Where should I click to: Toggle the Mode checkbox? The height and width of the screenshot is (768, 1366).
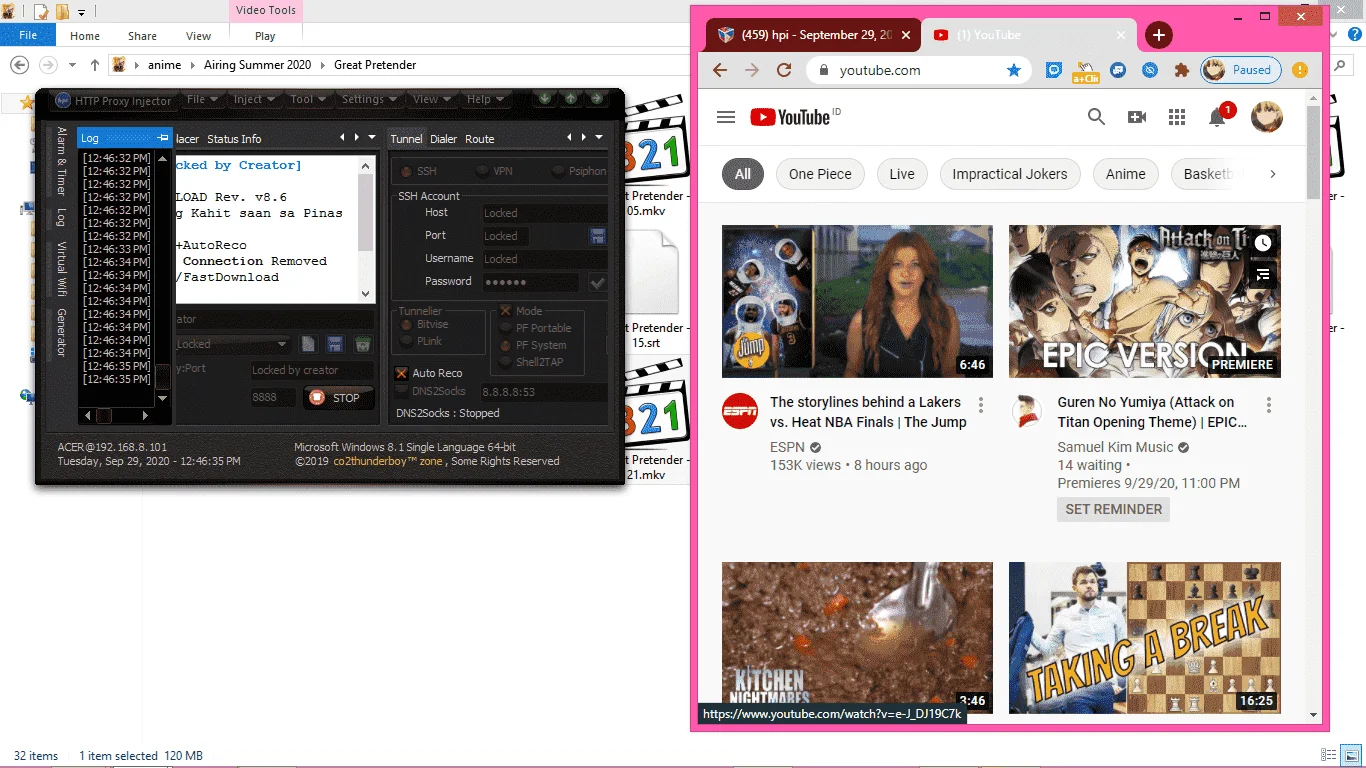click(506, 311)
